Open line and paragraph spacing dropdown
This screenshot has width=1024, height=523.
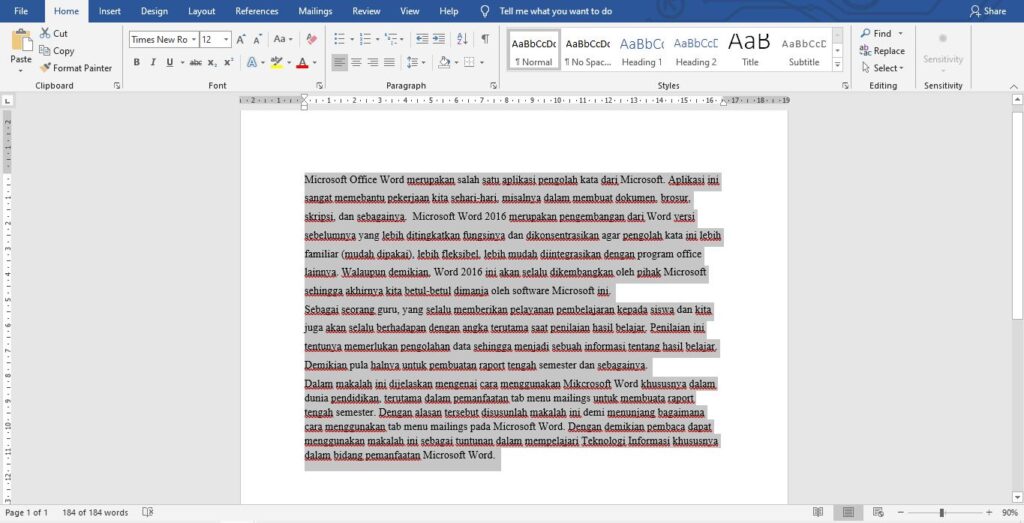tap(415, 63)
